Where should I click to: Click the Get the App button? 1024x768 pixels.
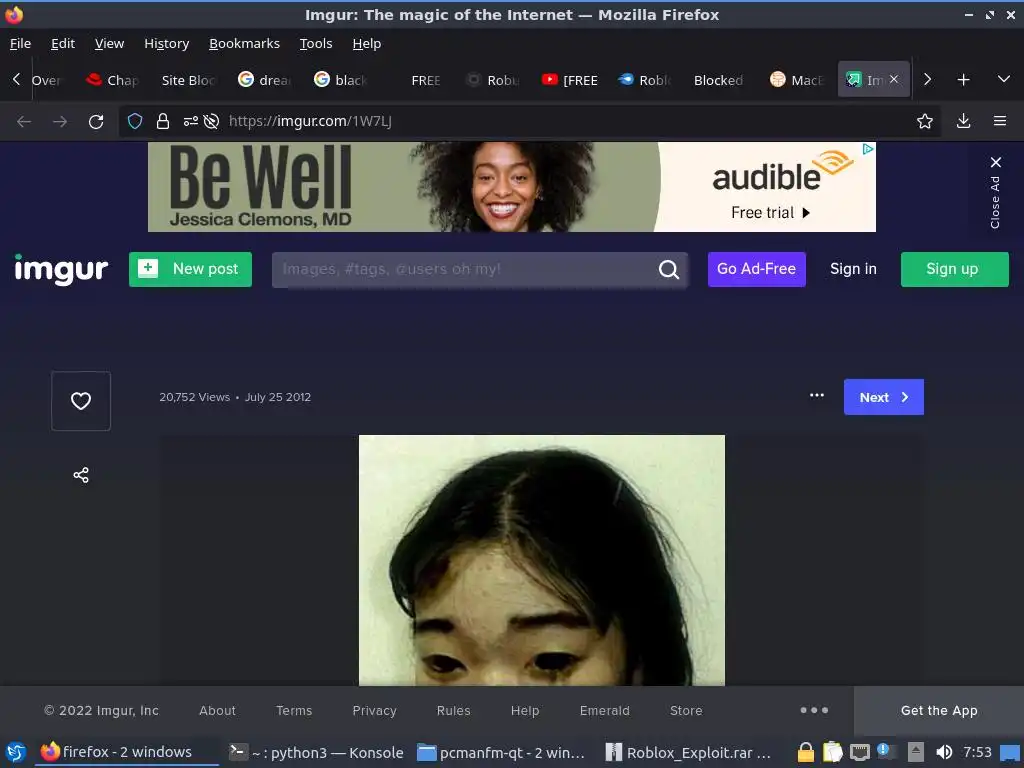click(938, 711)
